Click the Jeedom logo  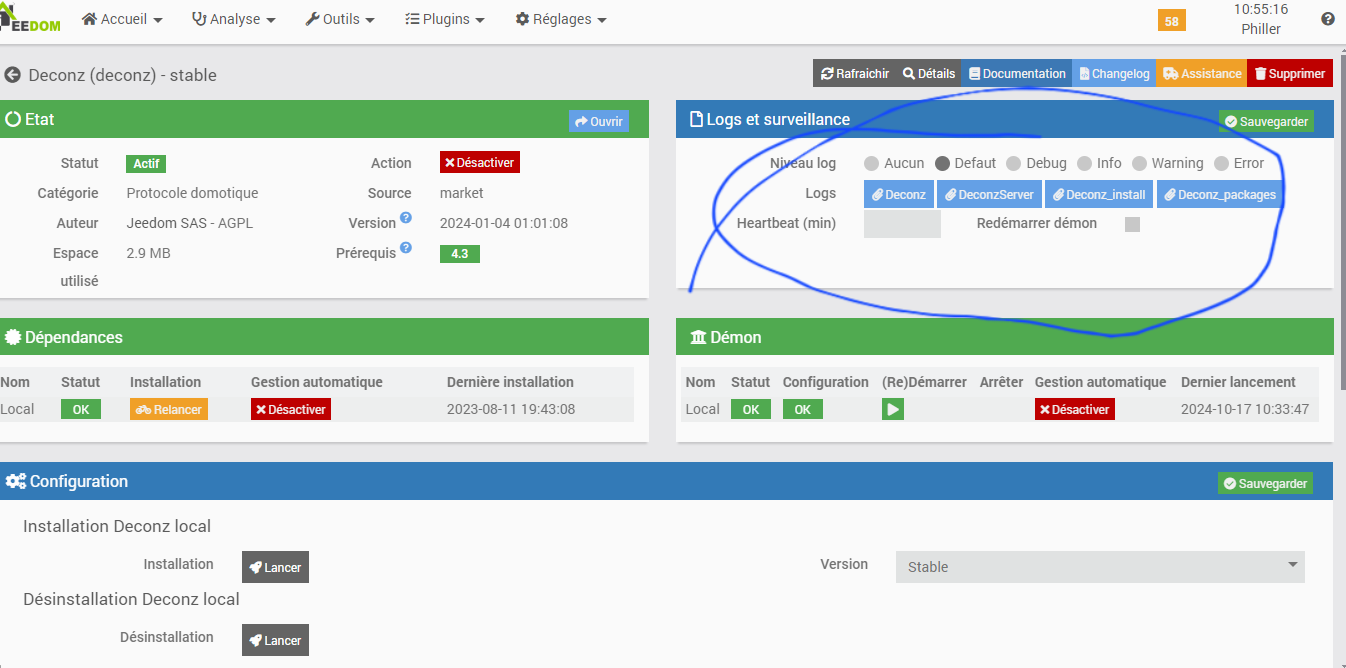click(x=30, y=19)
